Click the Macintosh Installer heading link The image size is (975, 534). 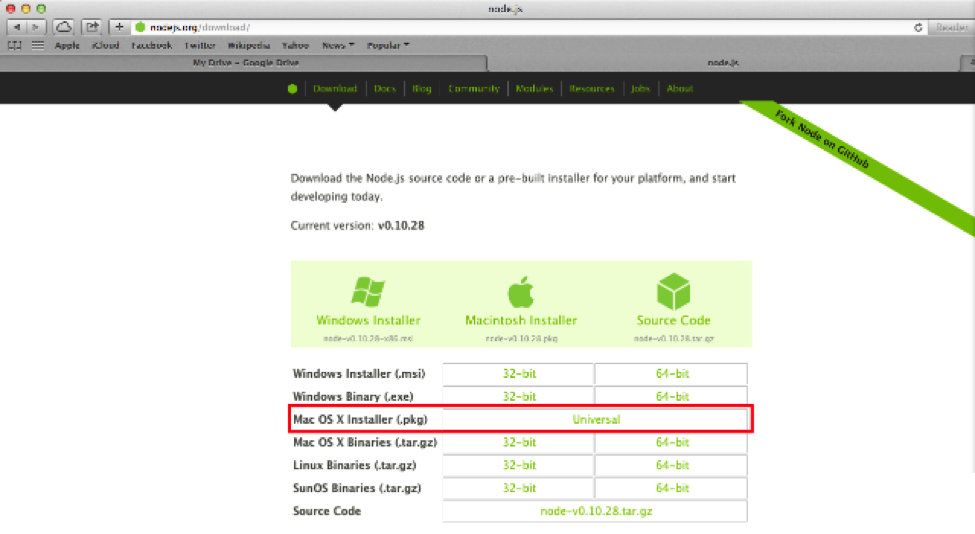521,321
